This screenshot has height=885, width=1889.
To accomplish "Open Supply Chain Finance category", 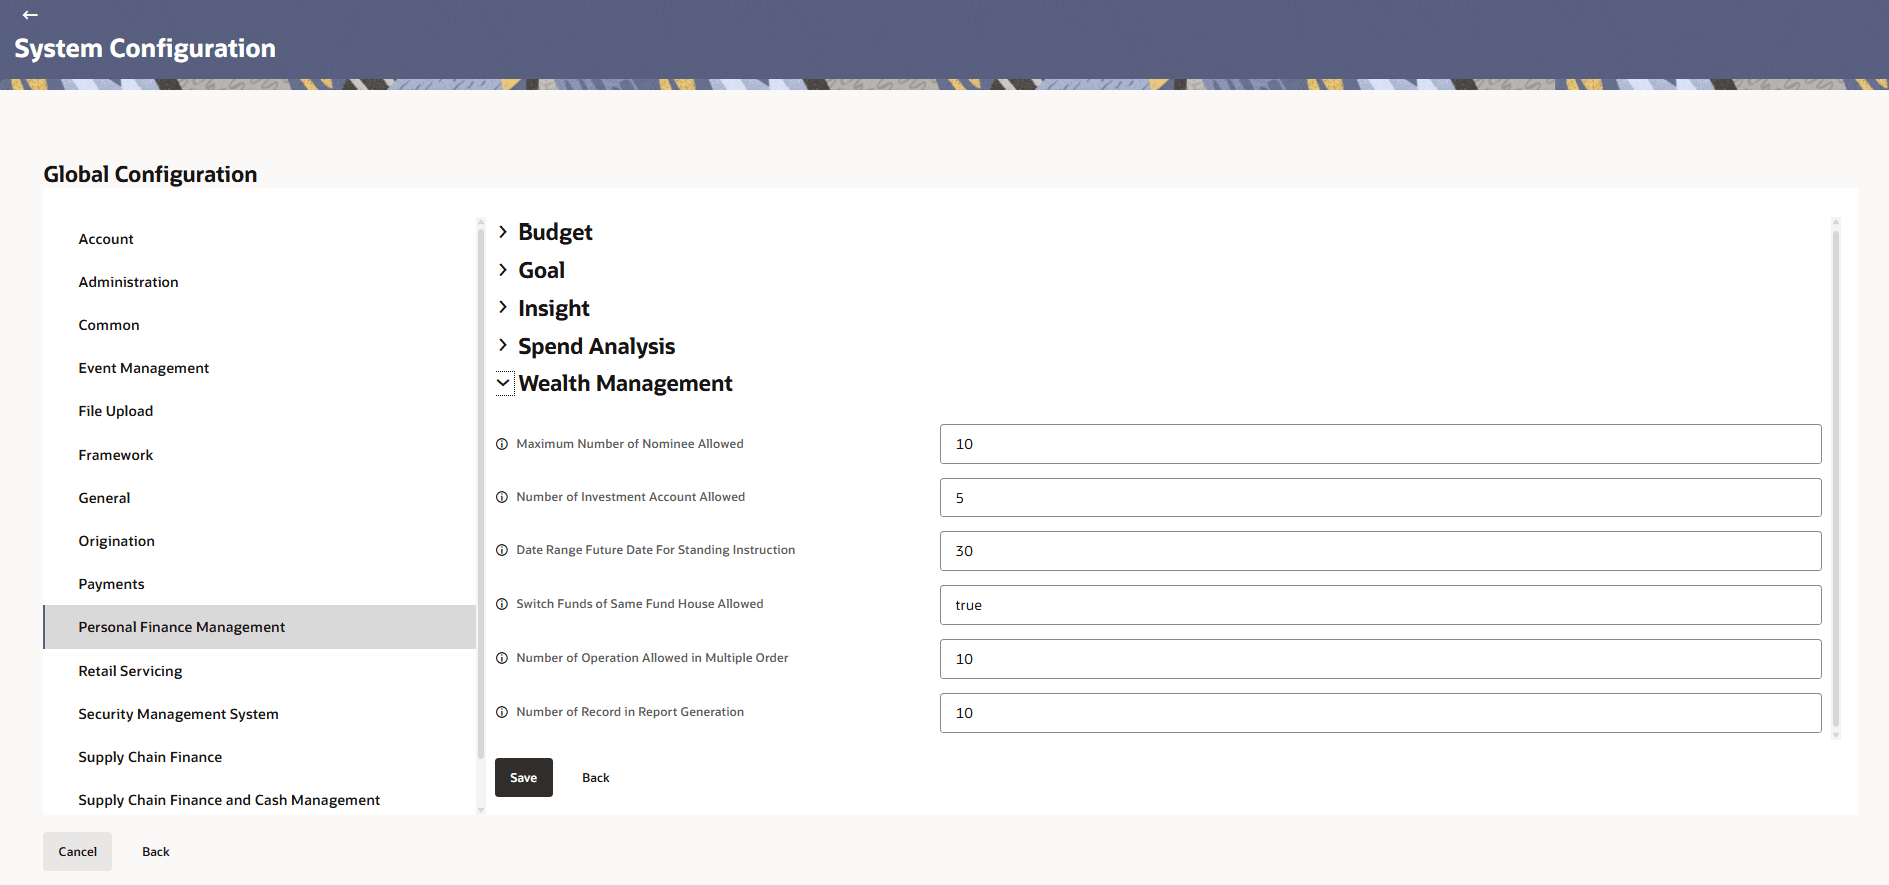I will tap(259, 757).
